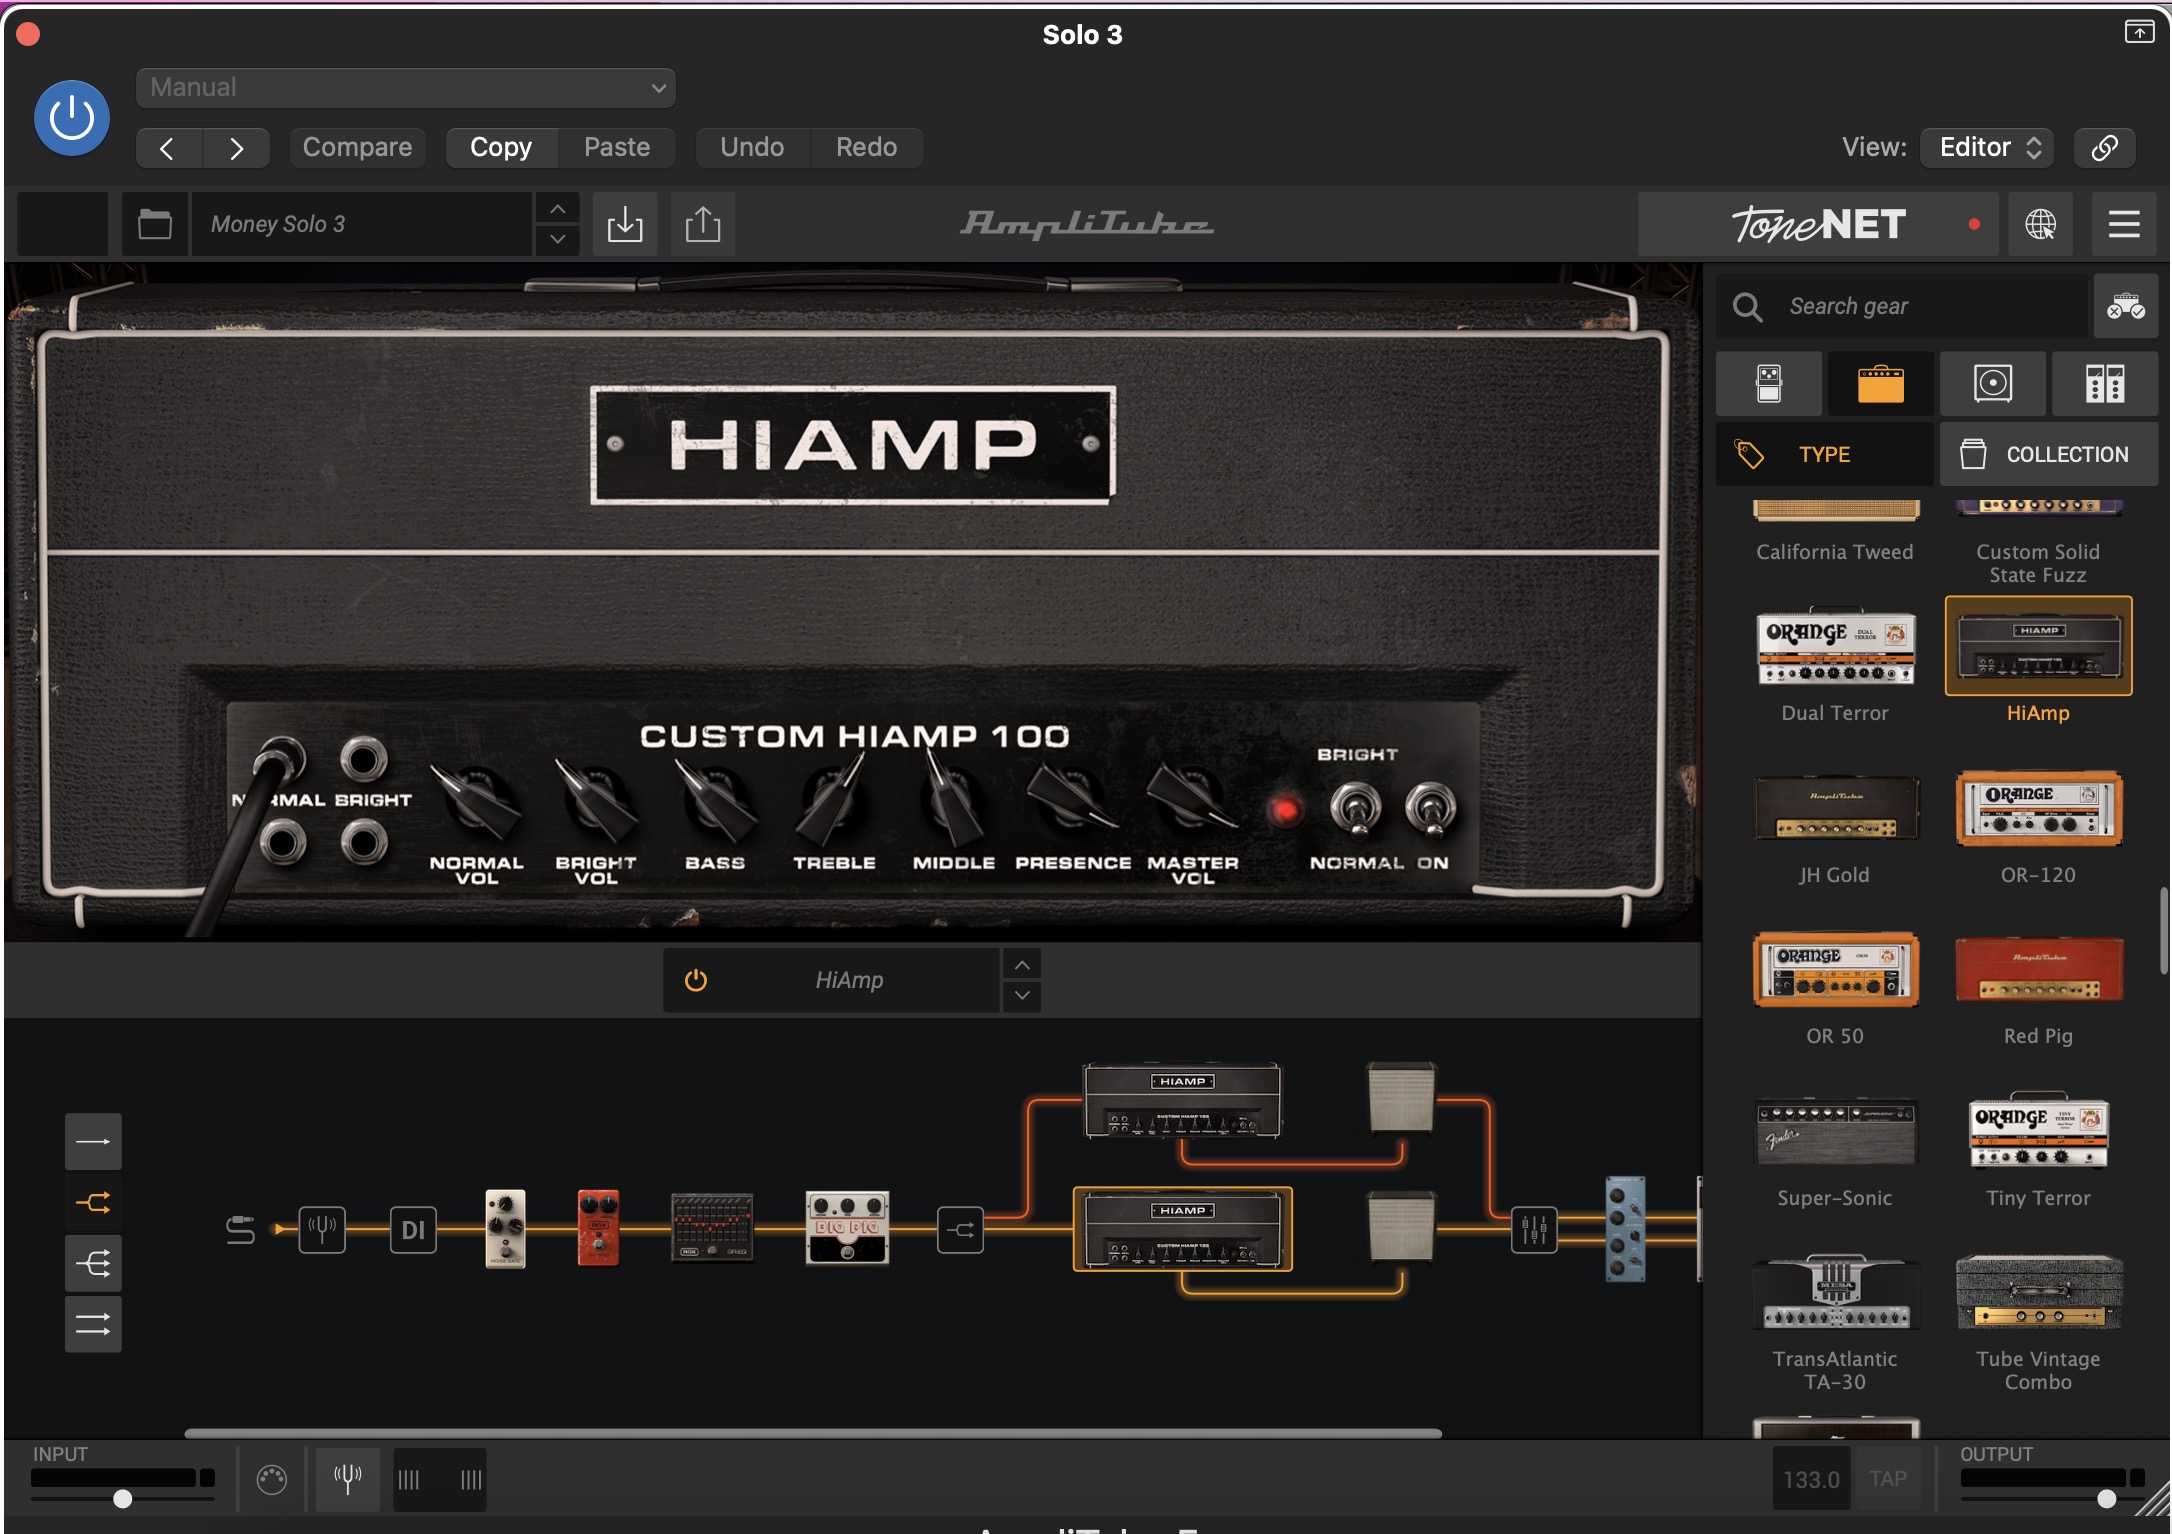
Task: Click the input source cable icon
Action: (x=240, y=1229)
